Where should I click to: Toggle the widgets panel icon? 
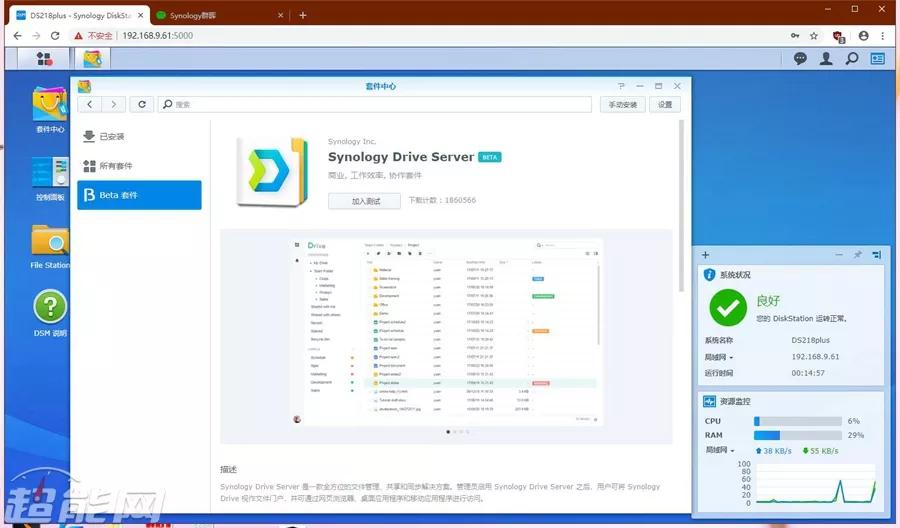tap(878, 59)
